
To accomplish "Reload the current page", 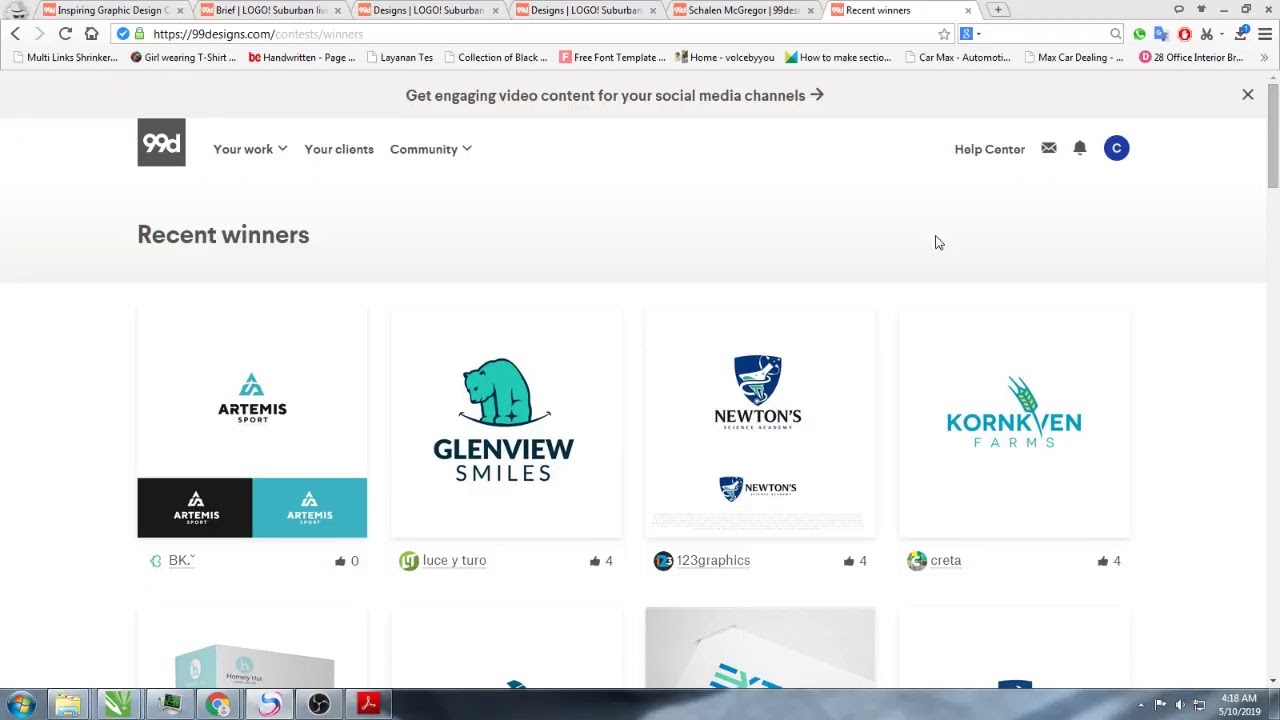I will pos(65,34).
